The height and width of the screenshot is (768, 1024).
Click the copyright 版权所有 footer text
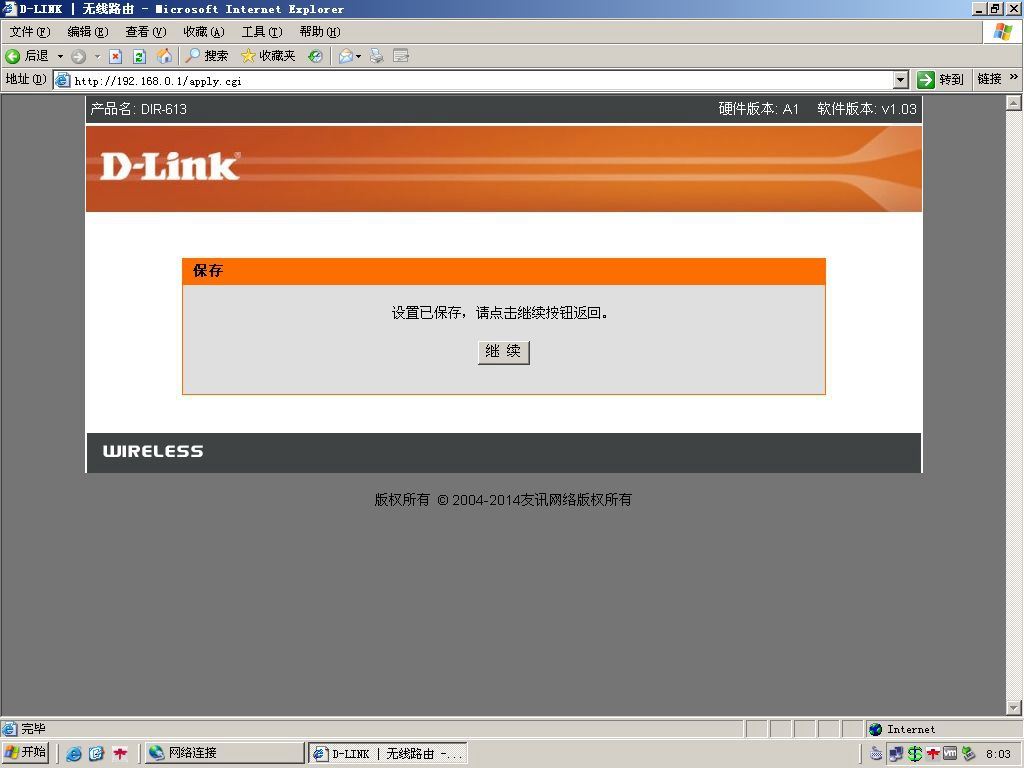(x=503, y=500)
